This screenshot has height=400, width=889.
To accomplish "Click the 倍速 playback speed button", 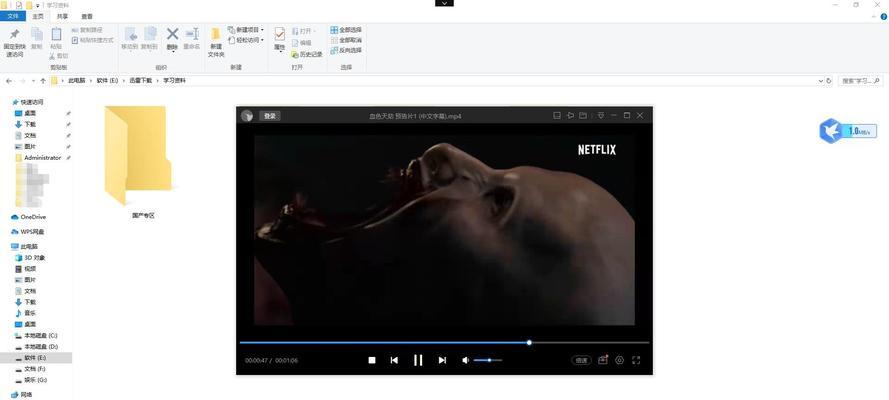I will 582,360.
